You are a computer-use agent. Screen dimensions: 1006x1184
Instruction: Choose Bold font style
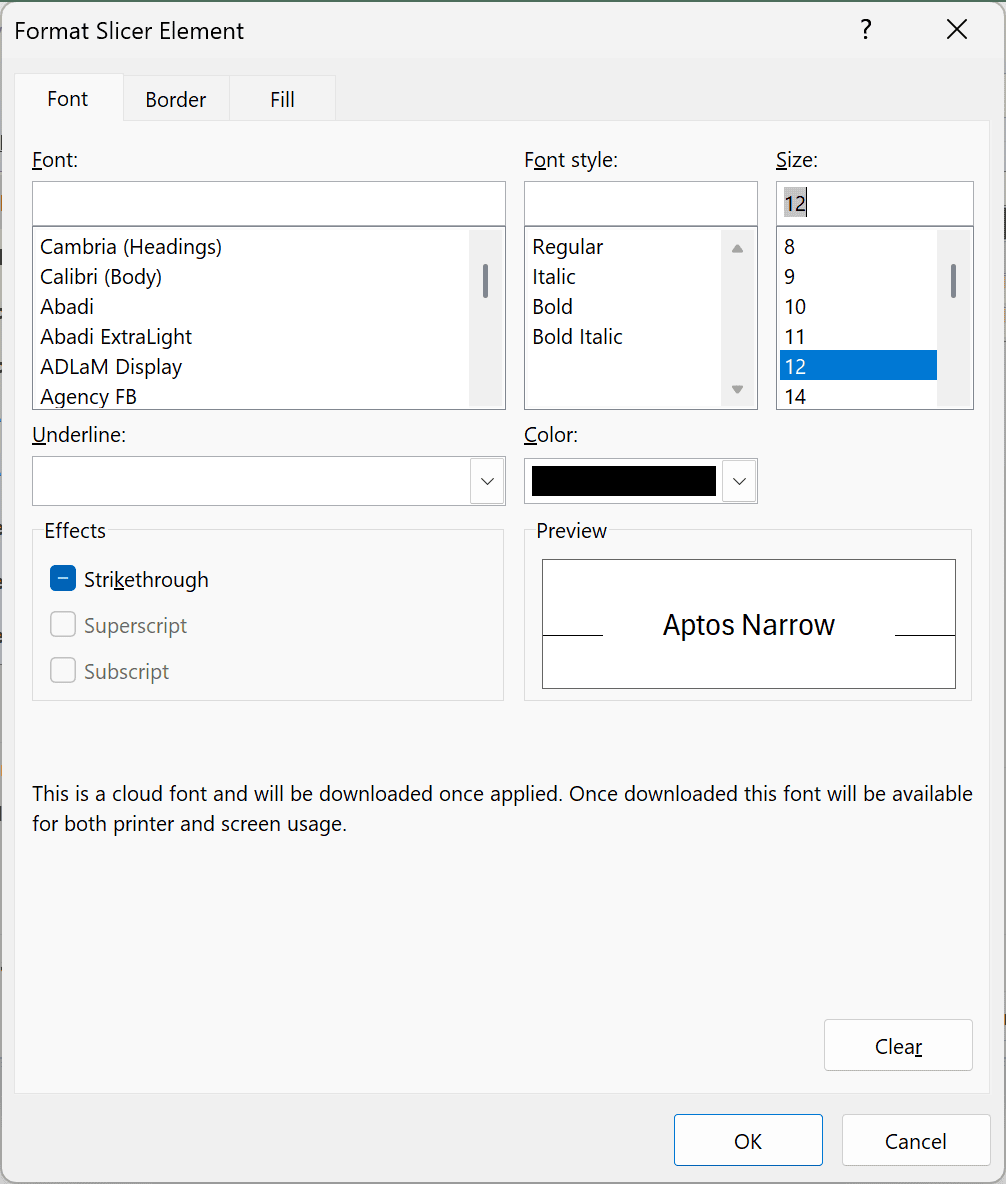(624, 307)
